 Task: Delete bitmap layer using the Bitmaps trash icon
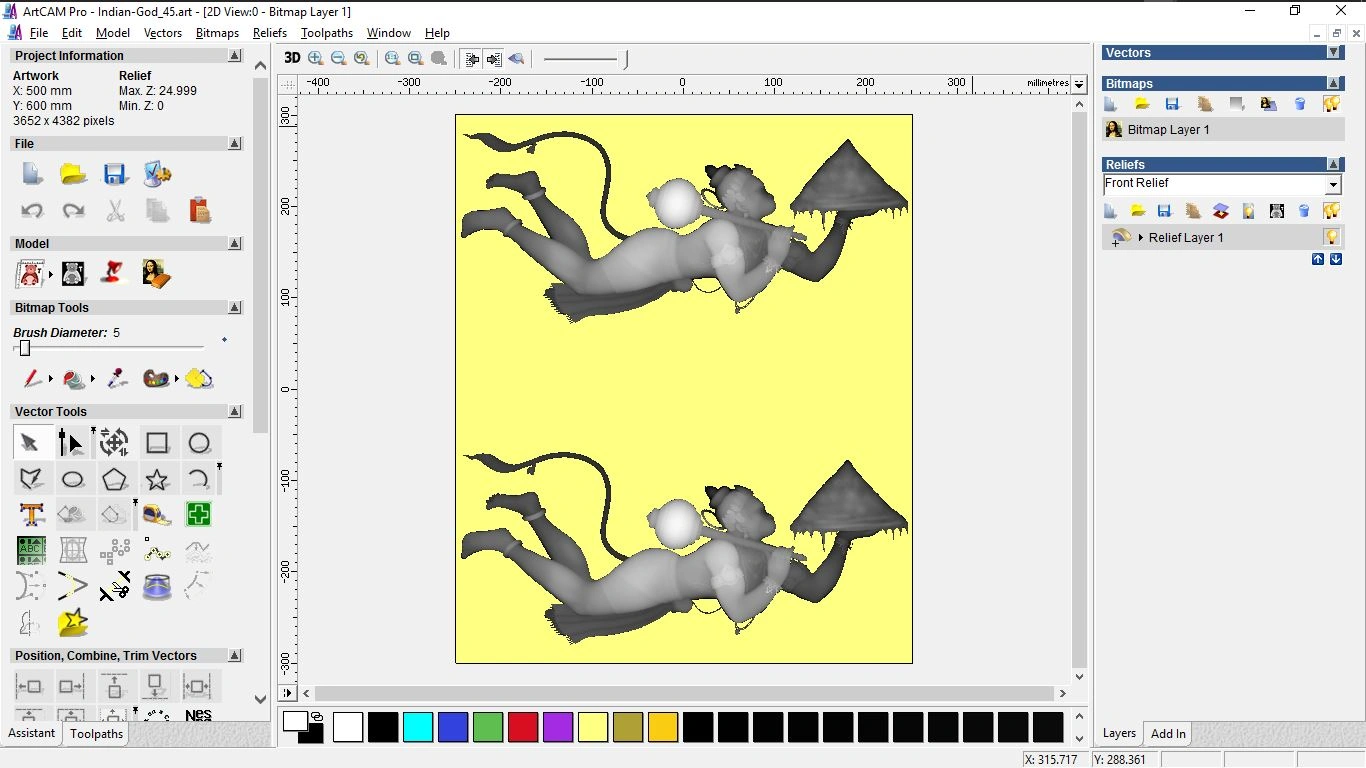[x=1300, y=104]
